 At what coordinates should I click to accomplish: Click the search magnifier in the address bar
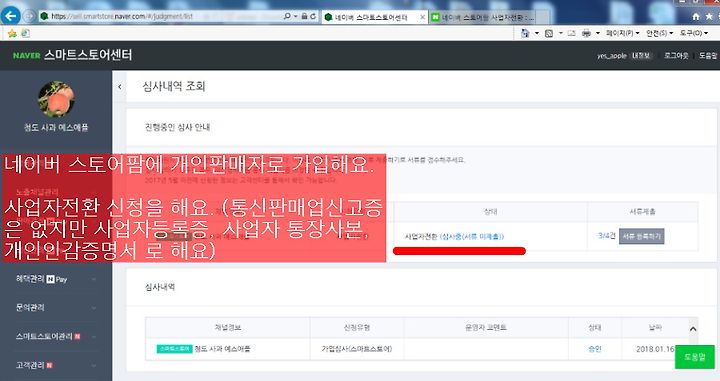287,16
